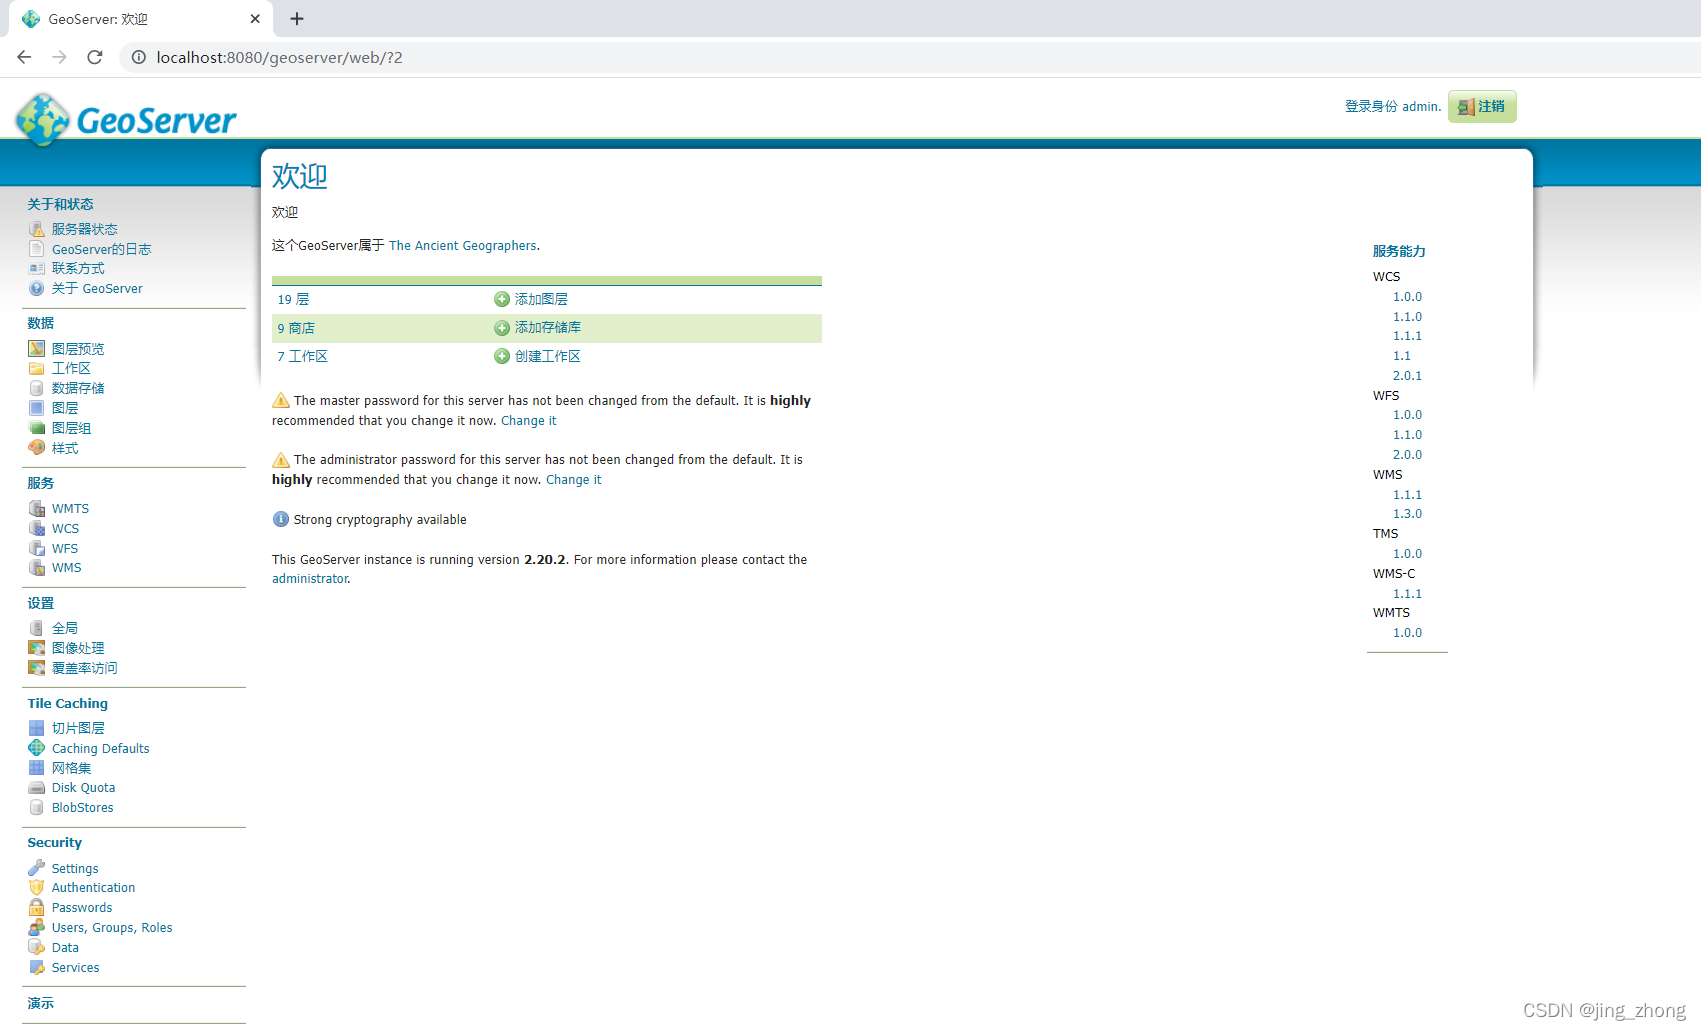This screenshot has width=1701, height=1030.
Task: Click the WMTS service icon
Action: (x=37, y=508)
